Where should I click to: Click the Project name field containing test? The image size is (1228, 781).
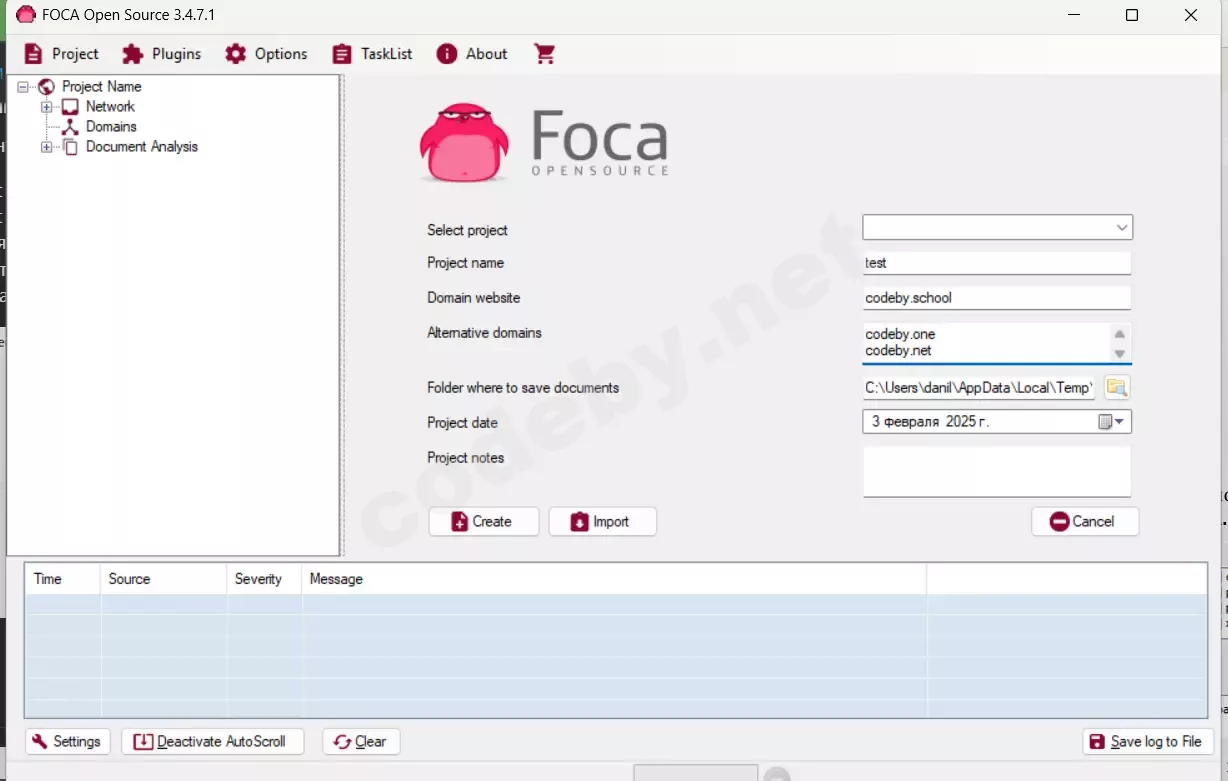point(997,263)
